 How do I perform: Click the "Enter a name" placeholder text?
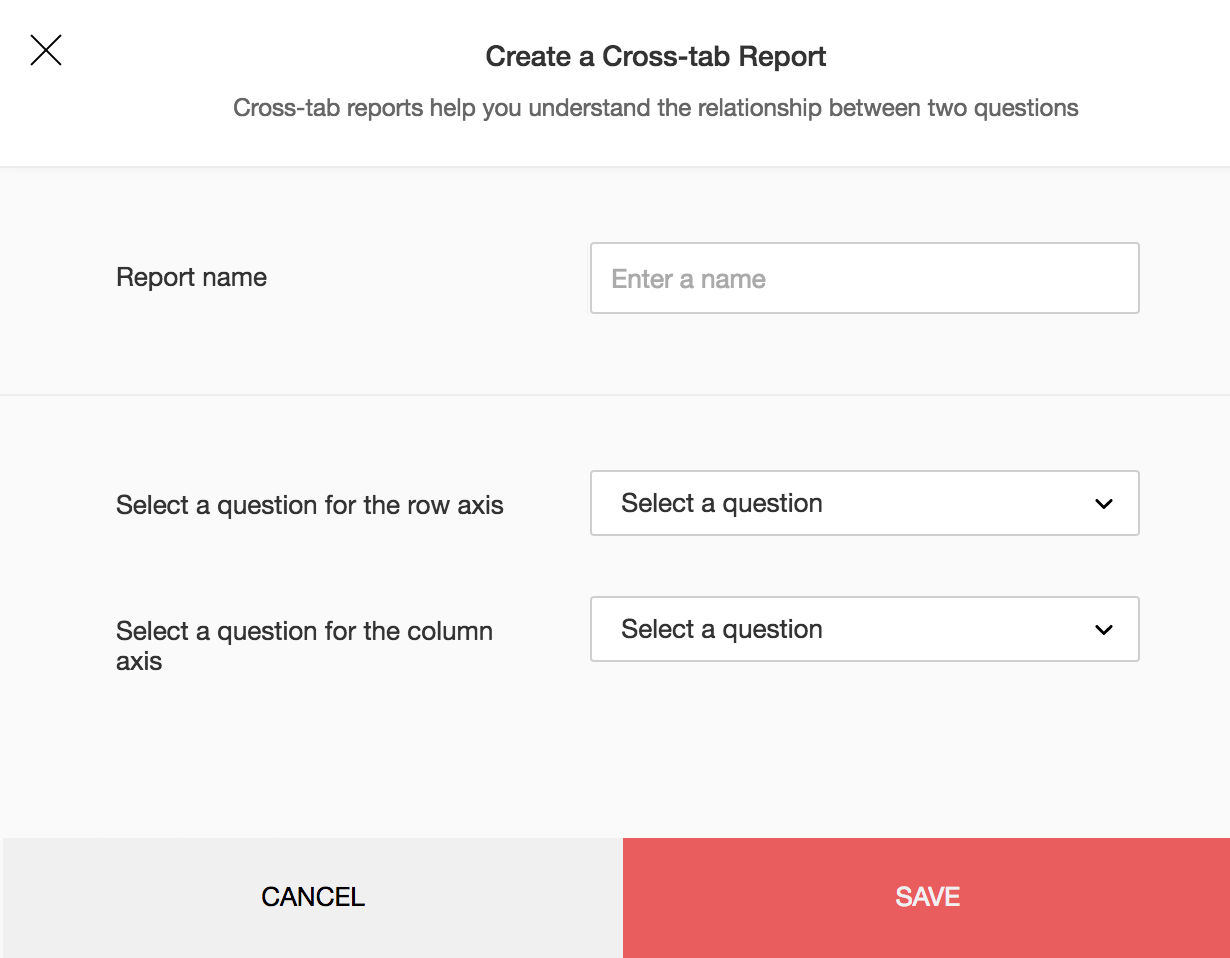click(x=688, y=279)
